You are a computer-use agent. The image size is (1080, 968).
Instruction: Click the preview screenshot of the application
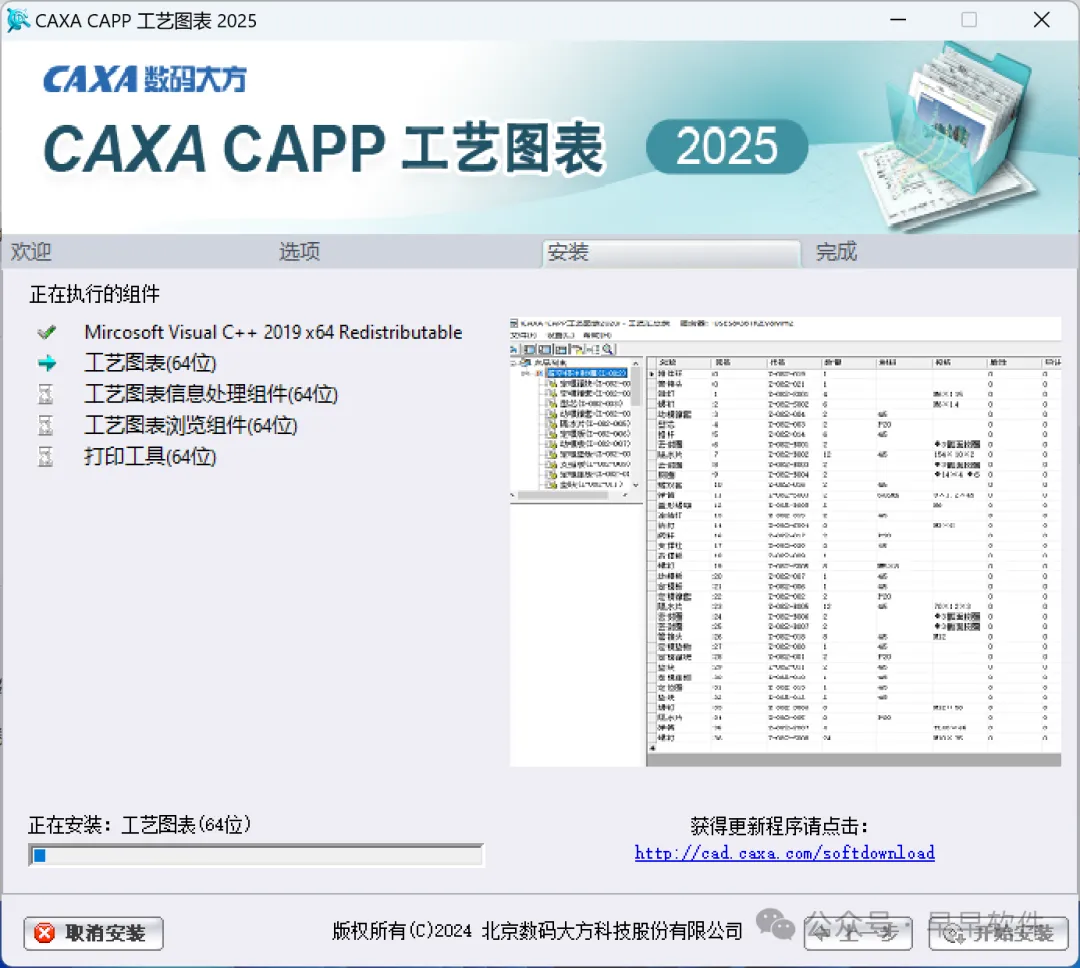coord(785,542)
